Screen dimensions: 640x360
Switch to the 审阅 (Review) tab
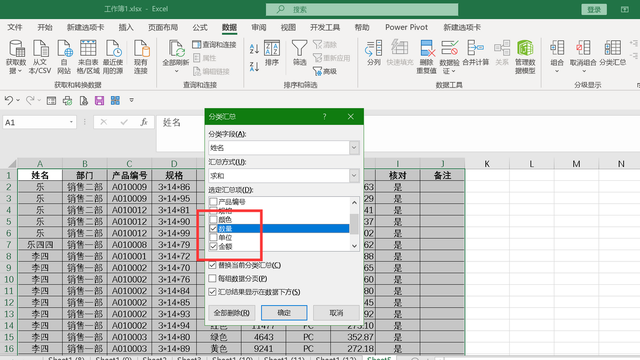[x=259, y=27]
